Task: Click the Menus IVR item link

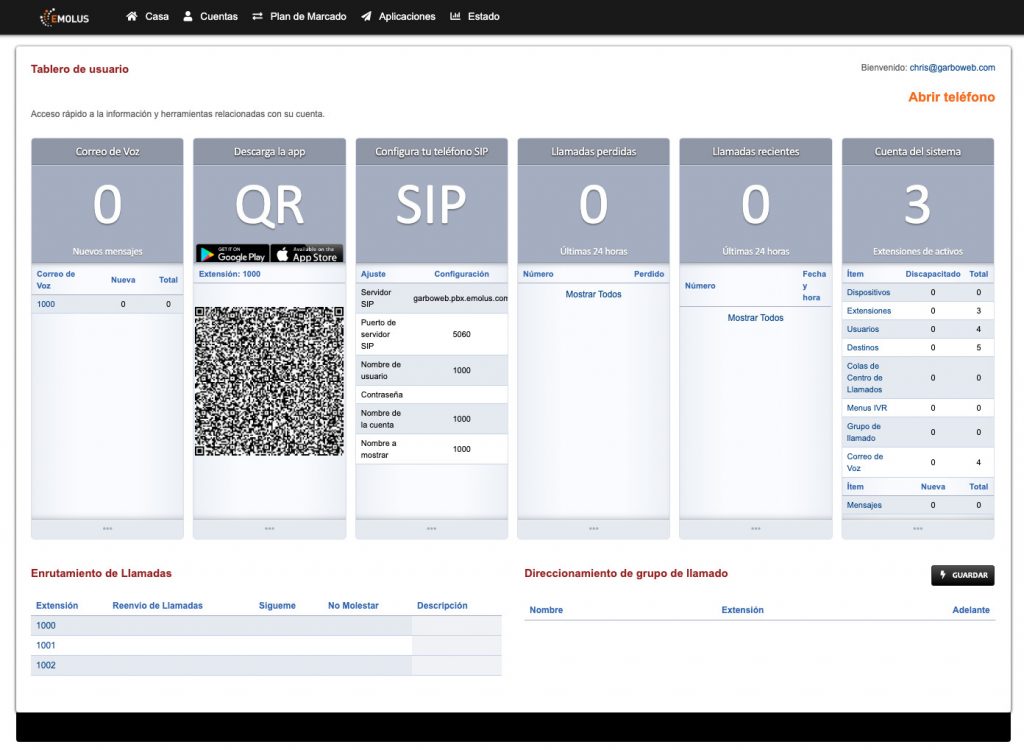Action: (x=867, y=408)
